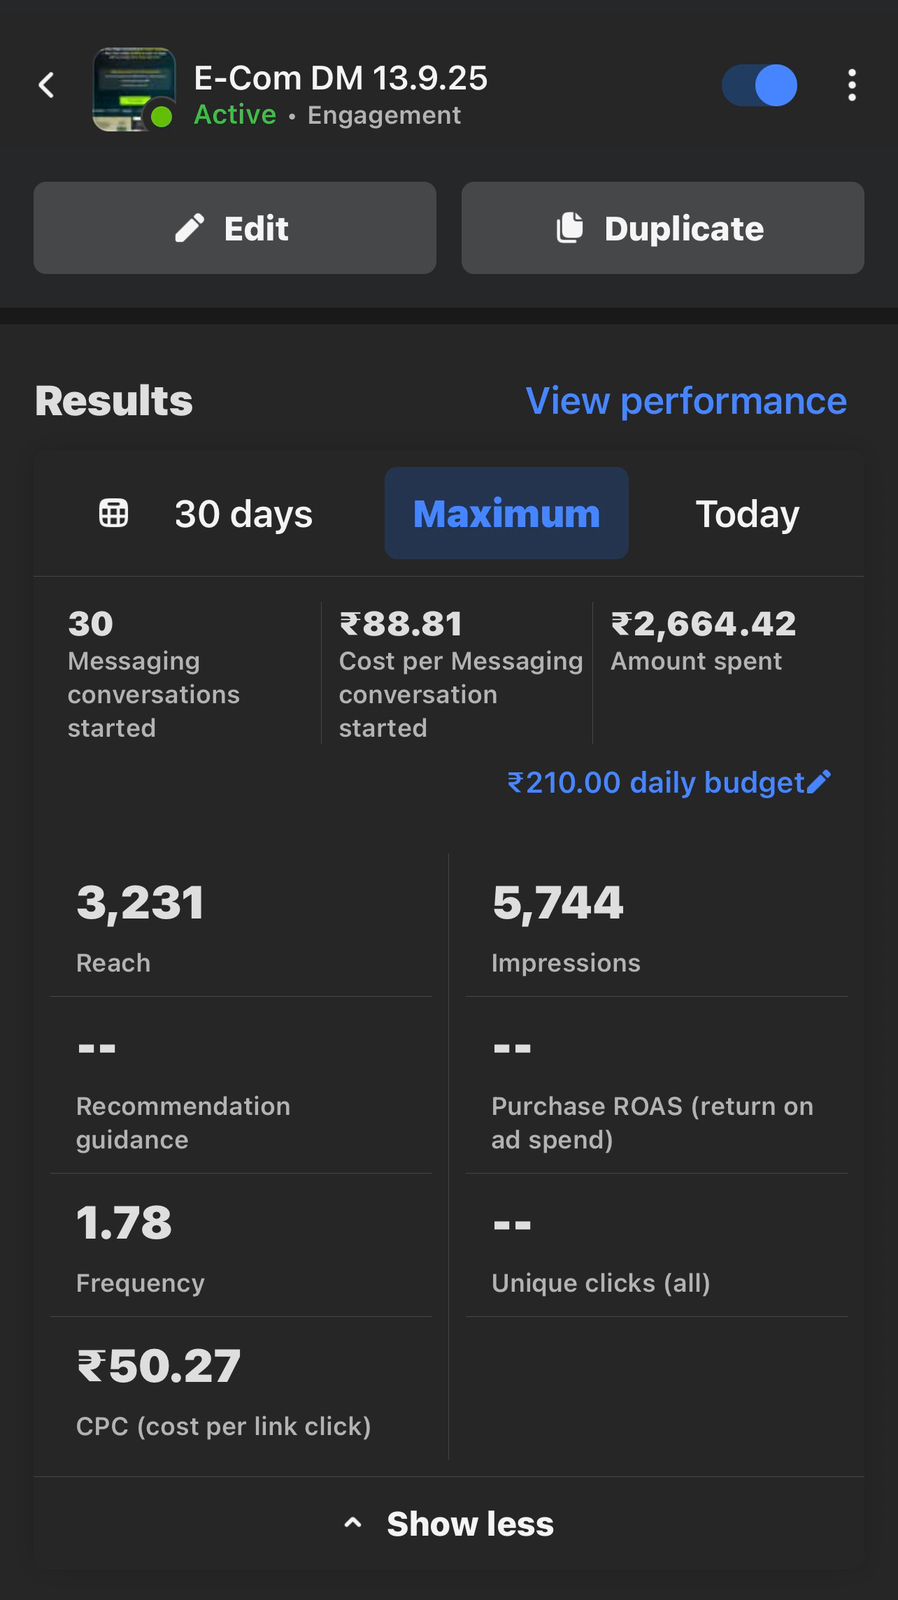Screen dimensions: 898x1600
Task: Tap the ad campaign thumbnail image
Action: (134, 89)
